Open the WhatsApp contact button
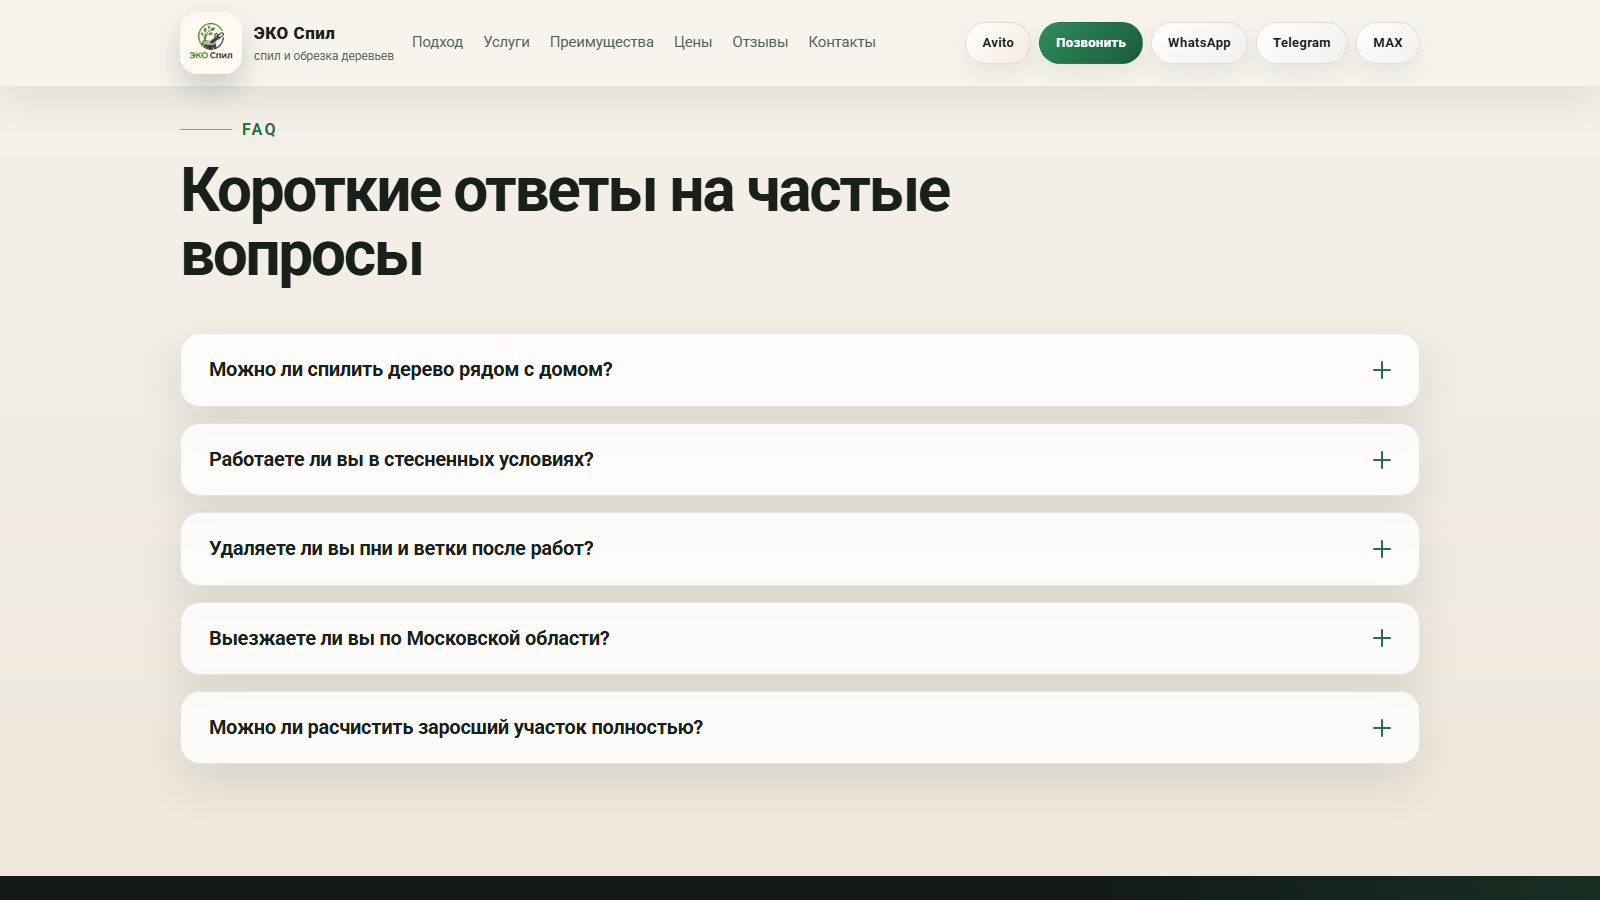 pyautogui.click(x=1199, y=43)
